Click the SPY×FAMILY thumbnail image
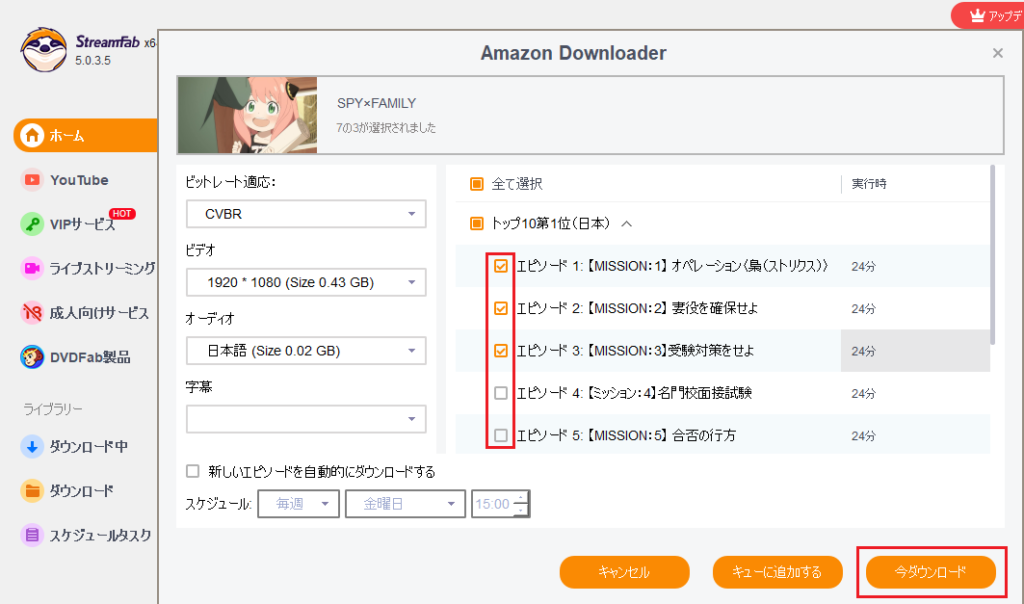 [x=248, y=115]
